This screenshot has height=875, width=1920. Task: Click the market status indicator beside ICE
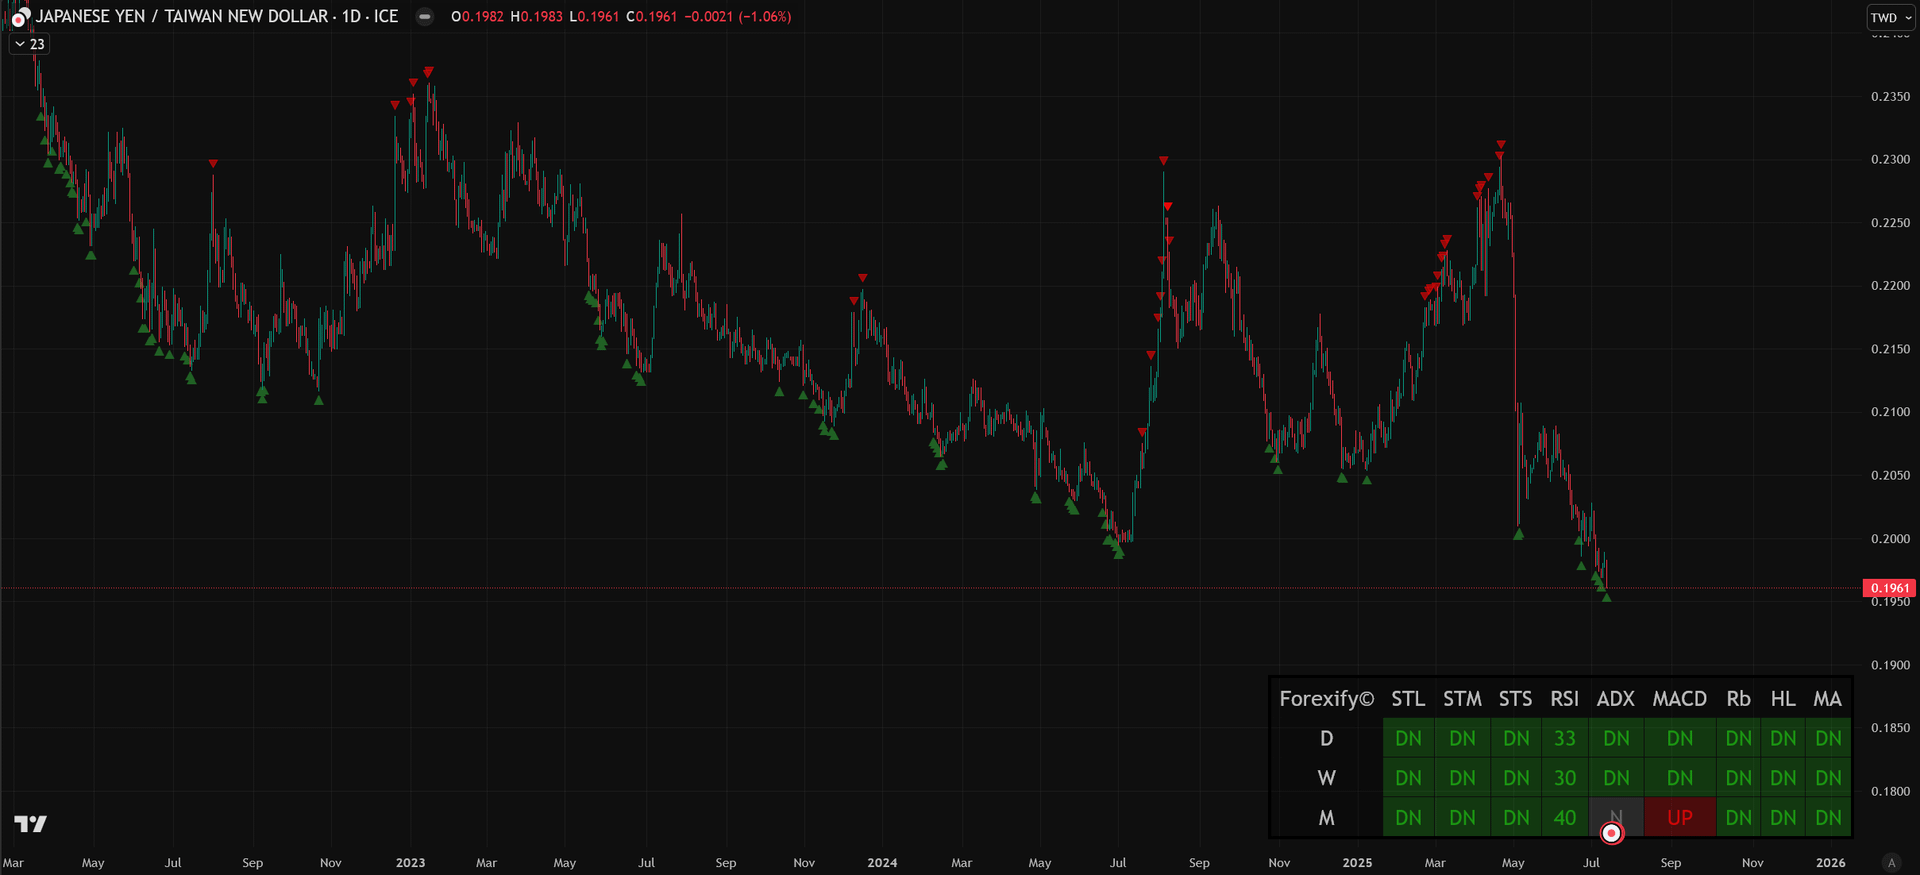425,16
